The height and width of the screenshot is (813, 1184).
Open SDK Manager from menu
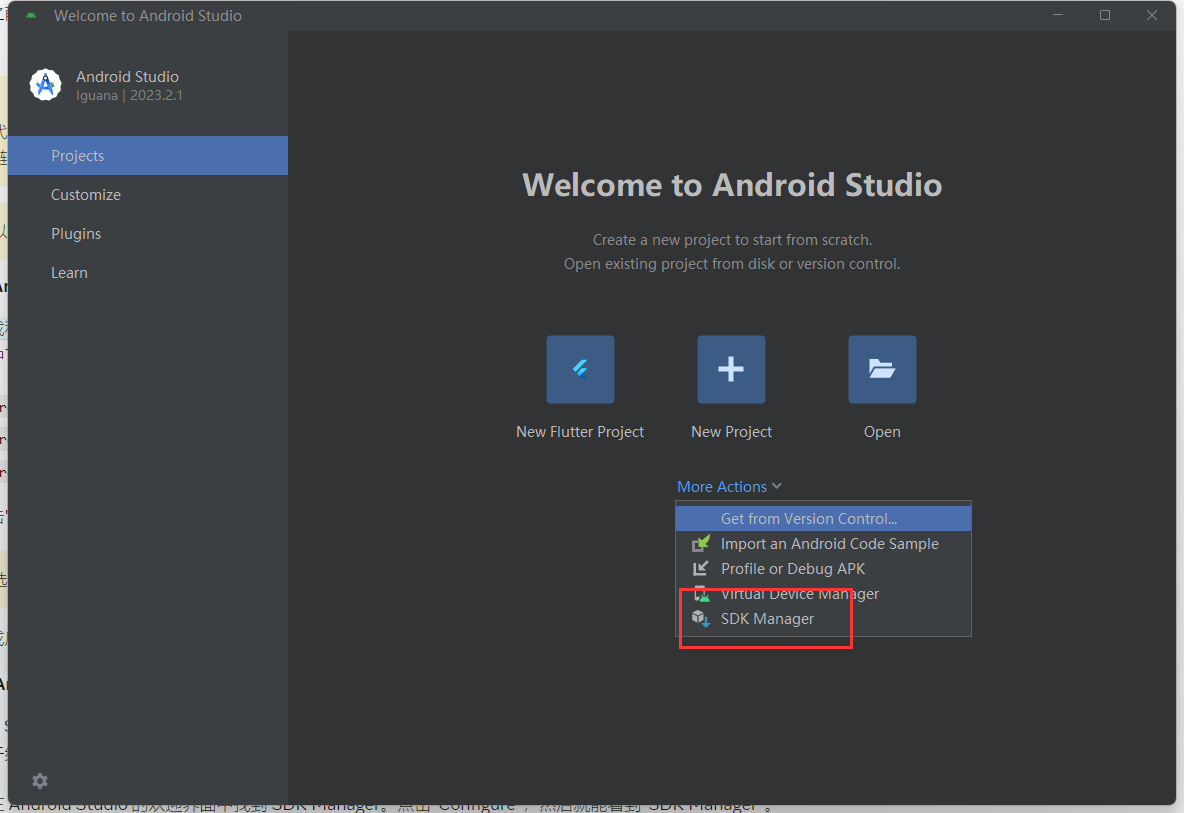(823, 619)
